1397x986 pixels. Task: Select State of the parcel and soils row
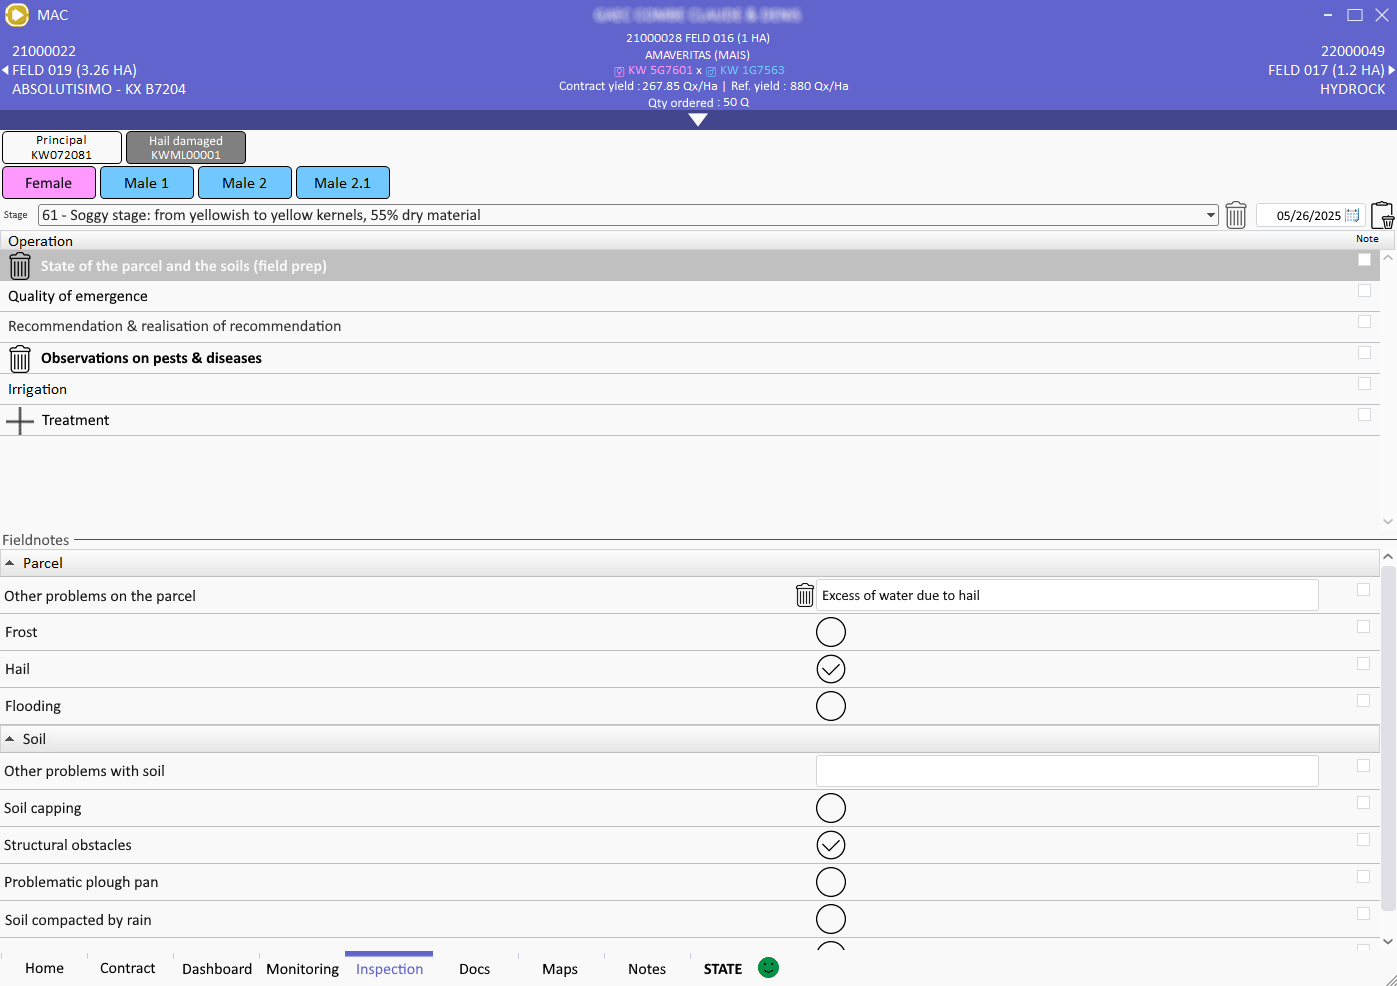[689, 266]
